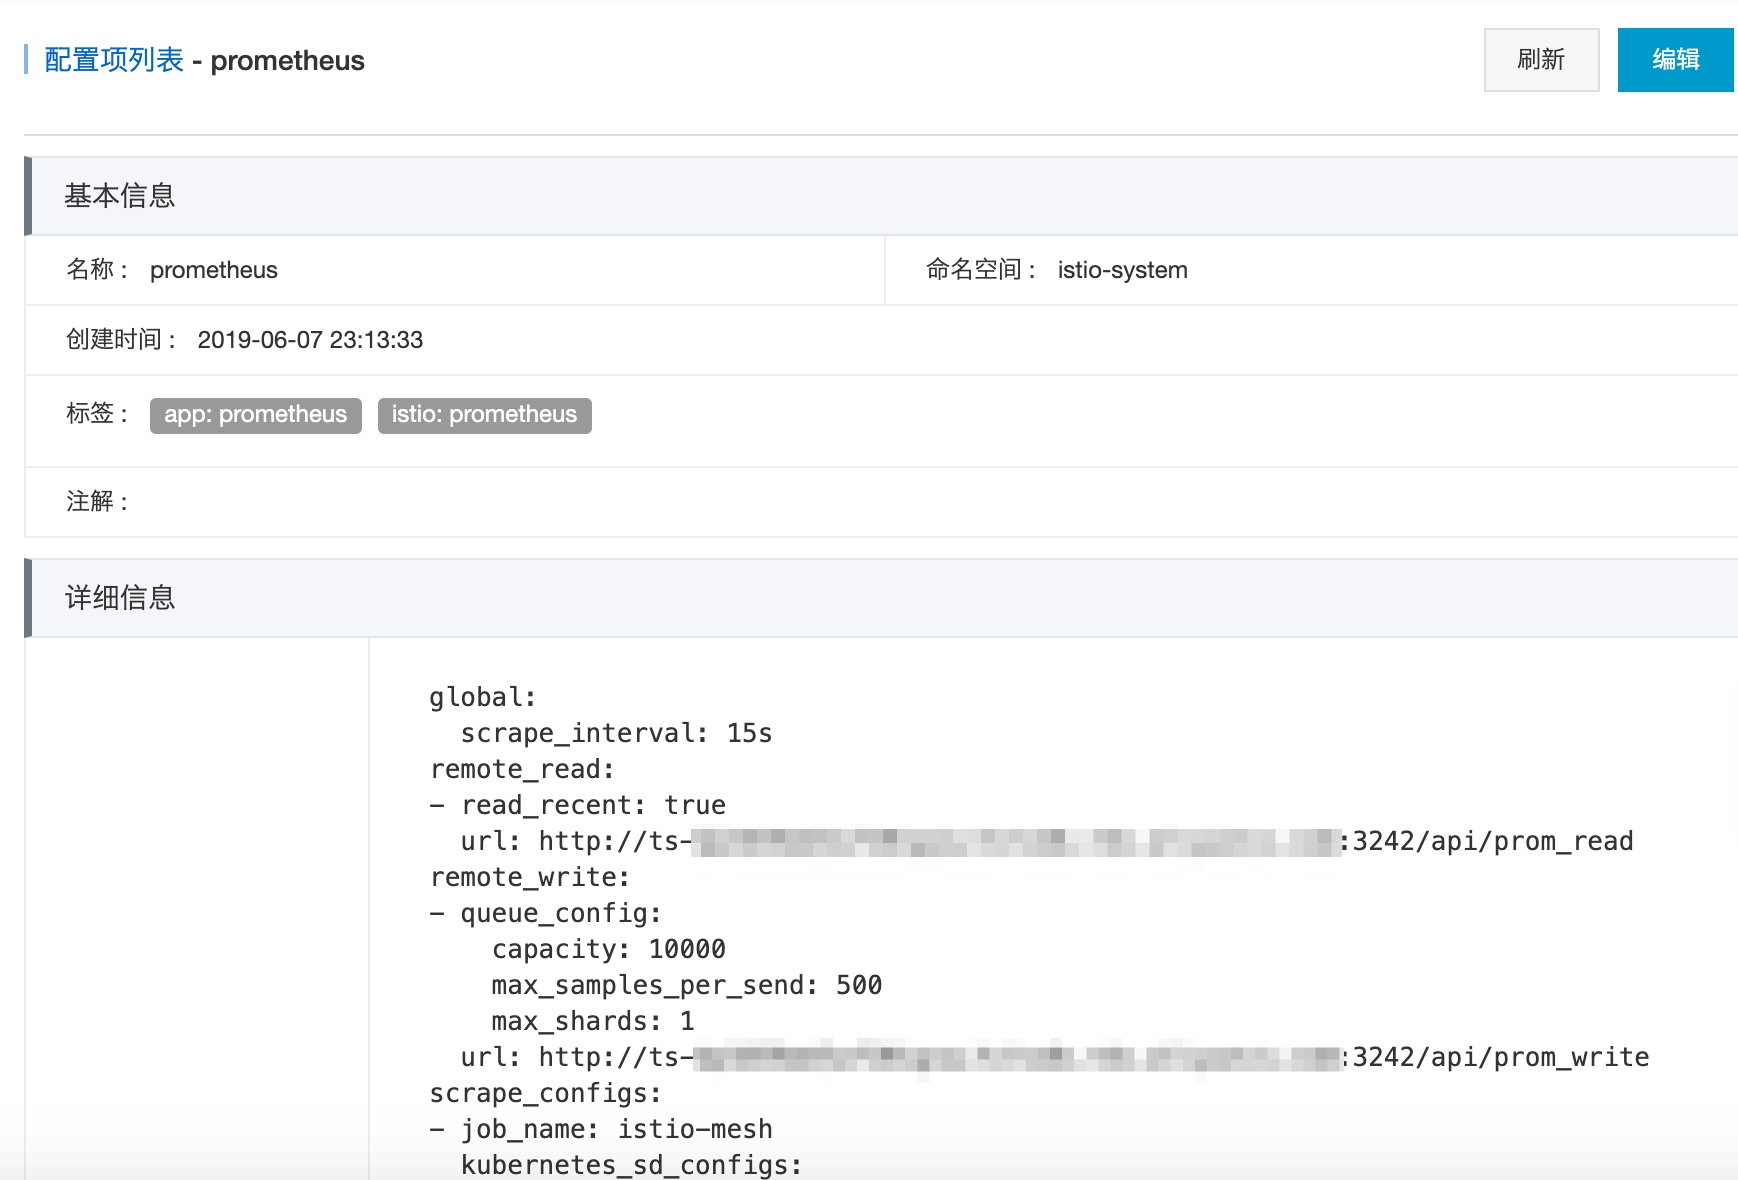
Task: Click the remote_read: config line
Action: point(522,769)
